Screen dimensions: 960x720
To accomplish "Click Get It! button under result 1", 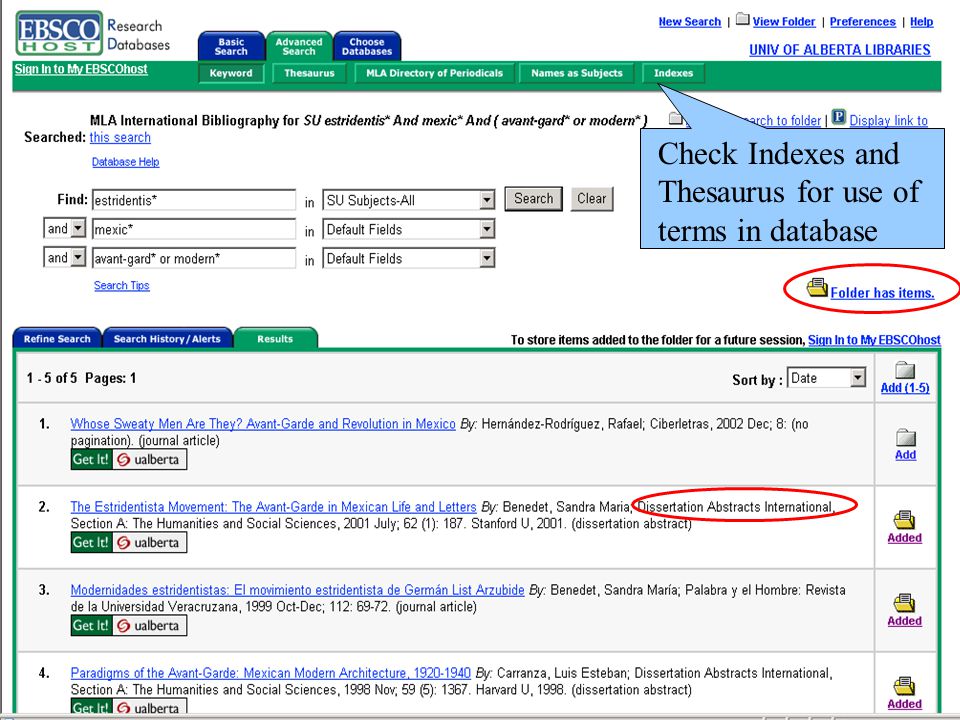I will [x=91, y=460].
